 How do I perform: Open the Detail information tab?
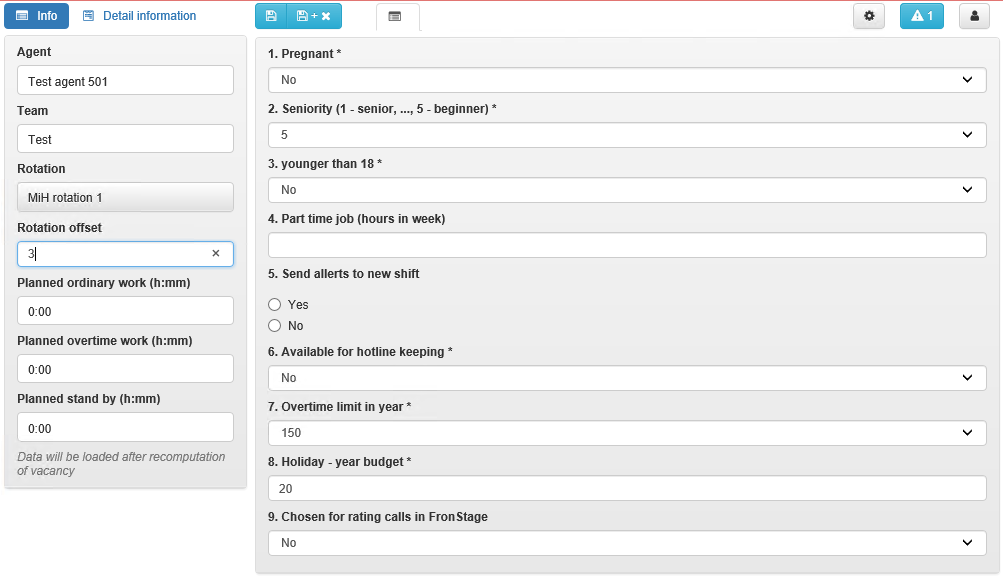click(x=139, y=16)
